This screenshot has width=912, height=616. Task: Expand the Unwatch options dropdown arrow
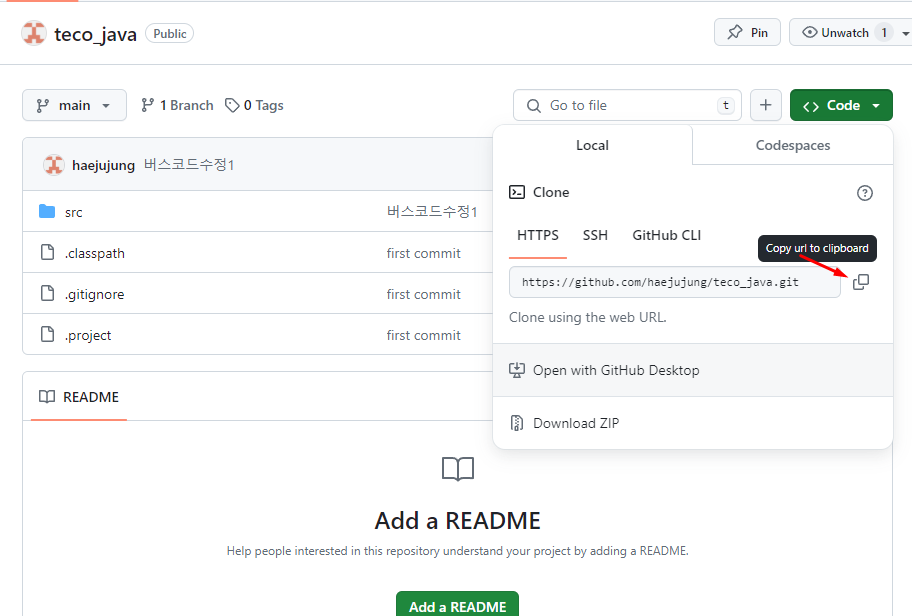click(x=904, y=34)
